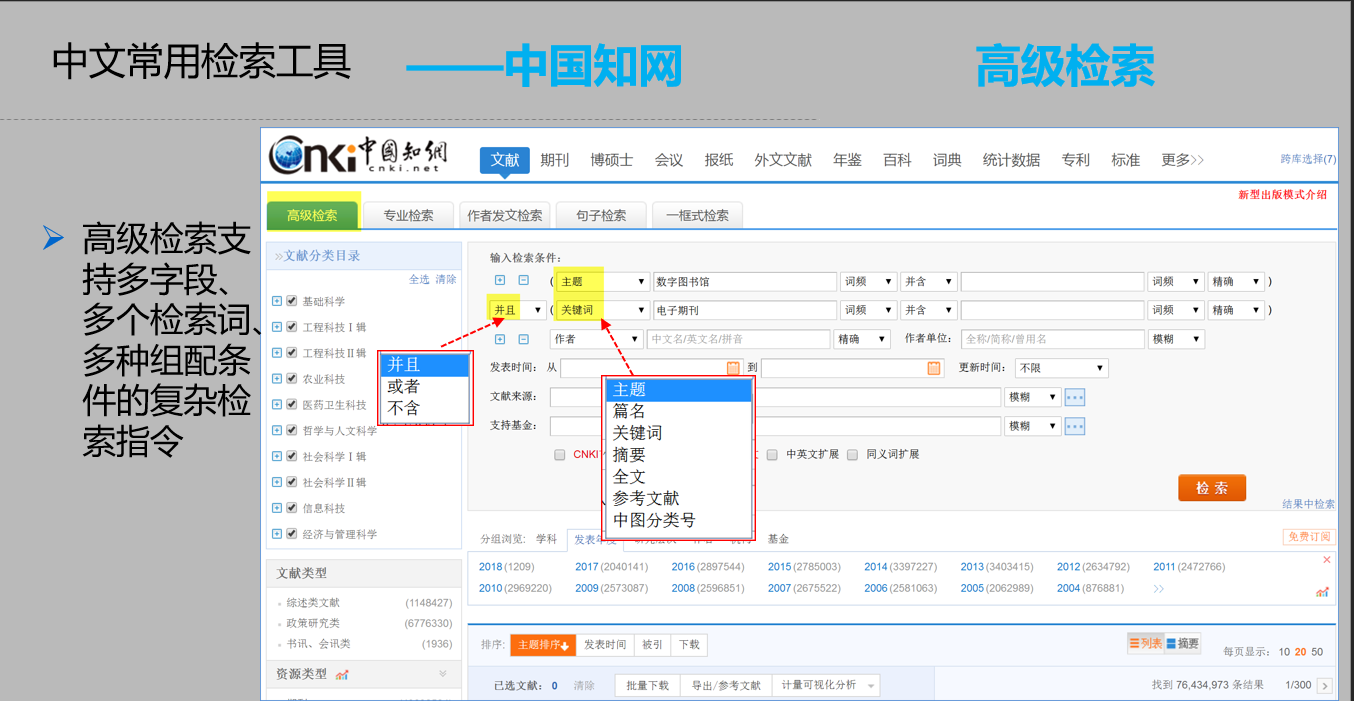This screenshot has height=701, width=1354.
Task: Open the 作者 field dropdown
Action: 596,339
